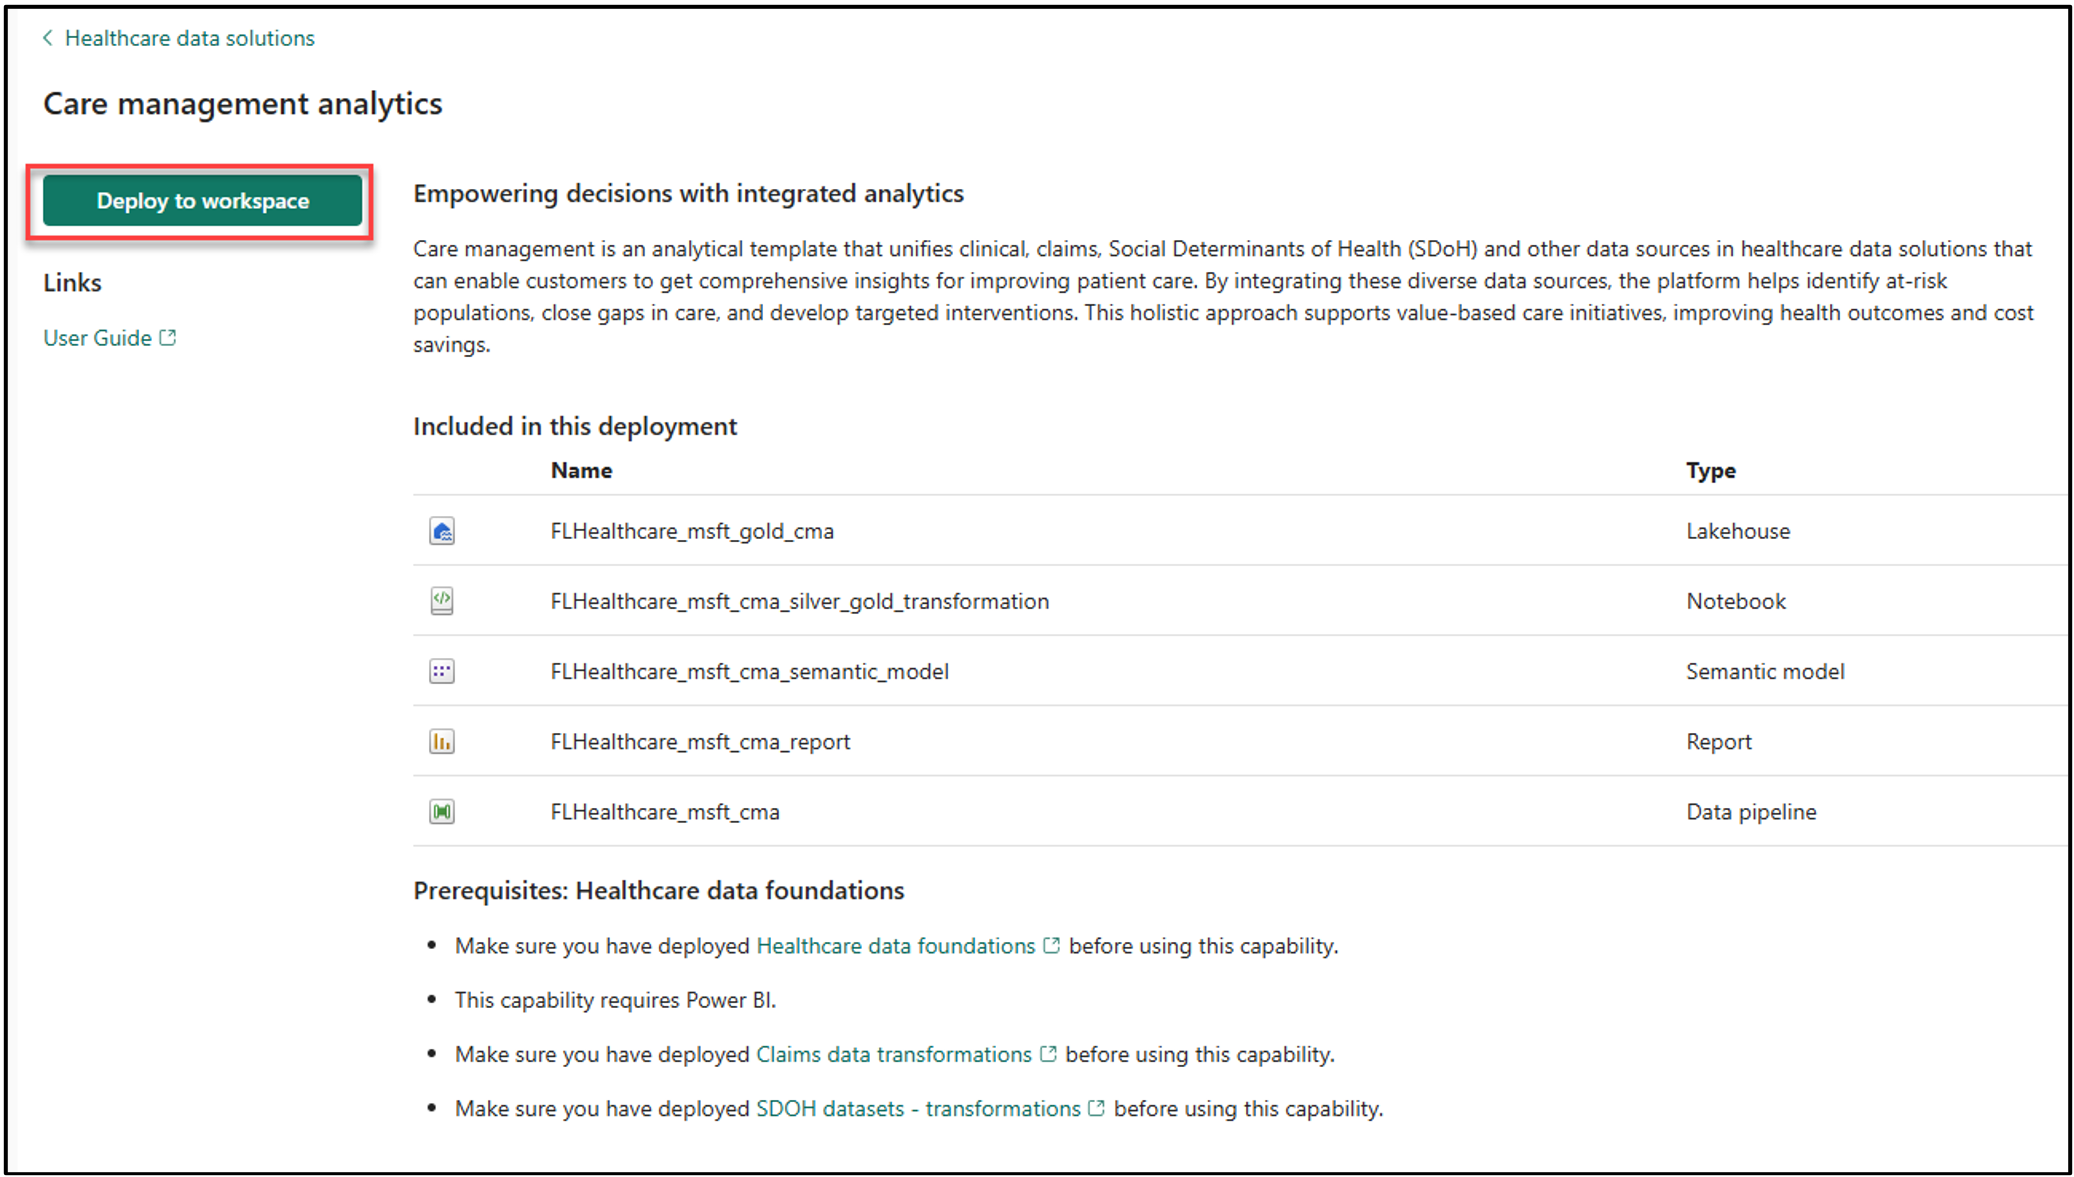2074x1177 pixels.
Task: Open the User Guide link
Action: pos(97,338)
